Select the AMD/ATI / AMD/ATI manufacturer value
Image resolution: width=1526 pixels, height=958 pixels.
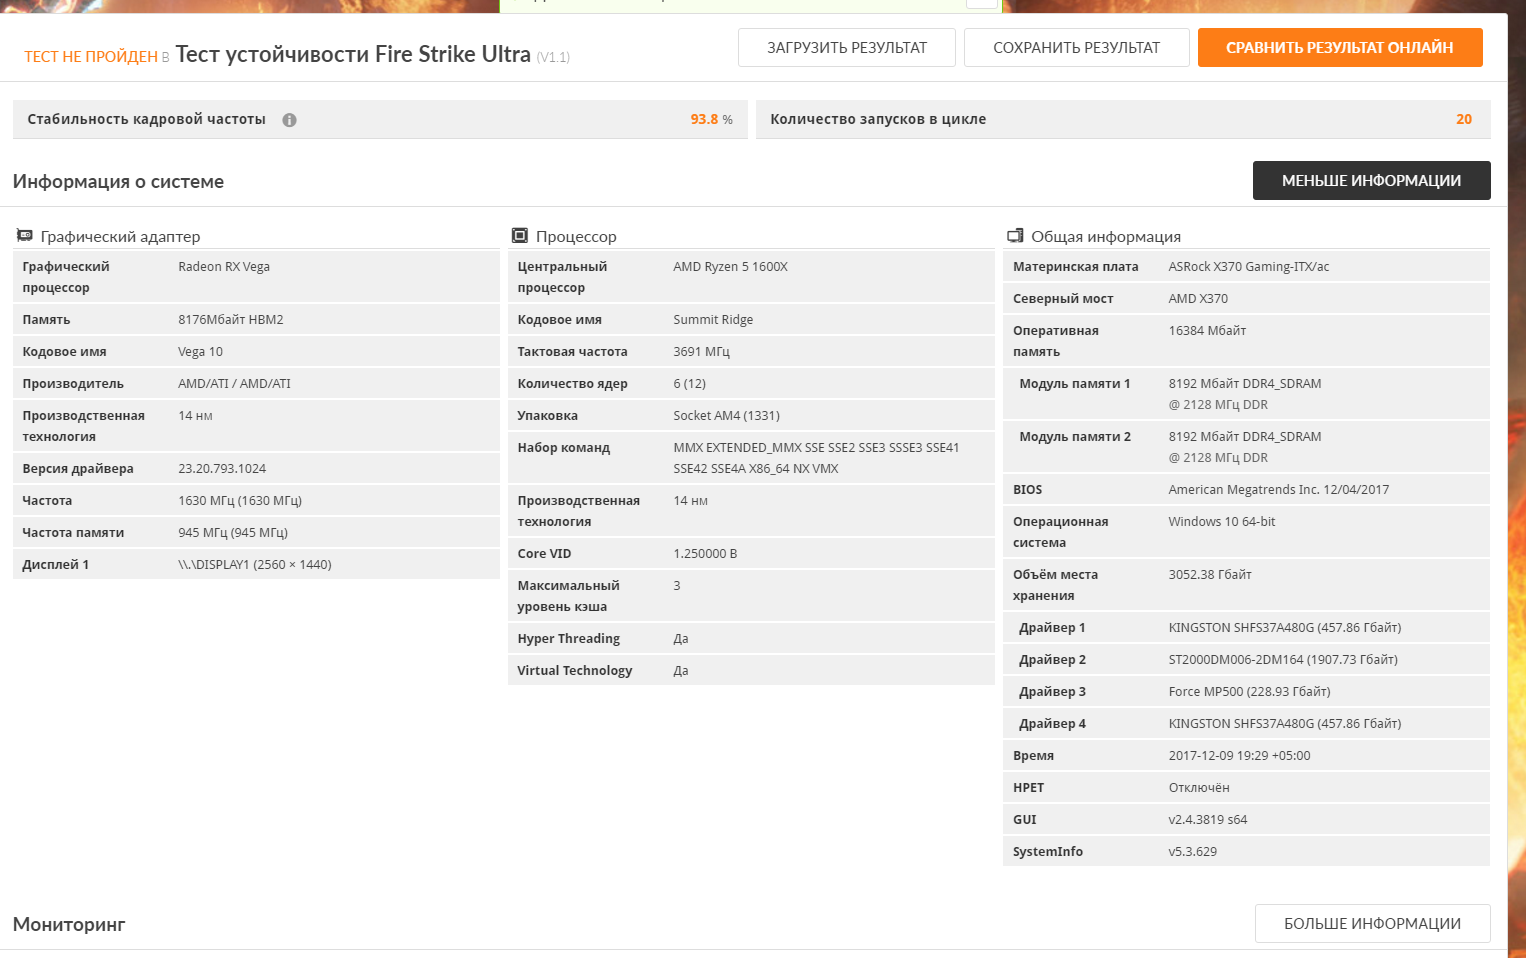[234, 384]
